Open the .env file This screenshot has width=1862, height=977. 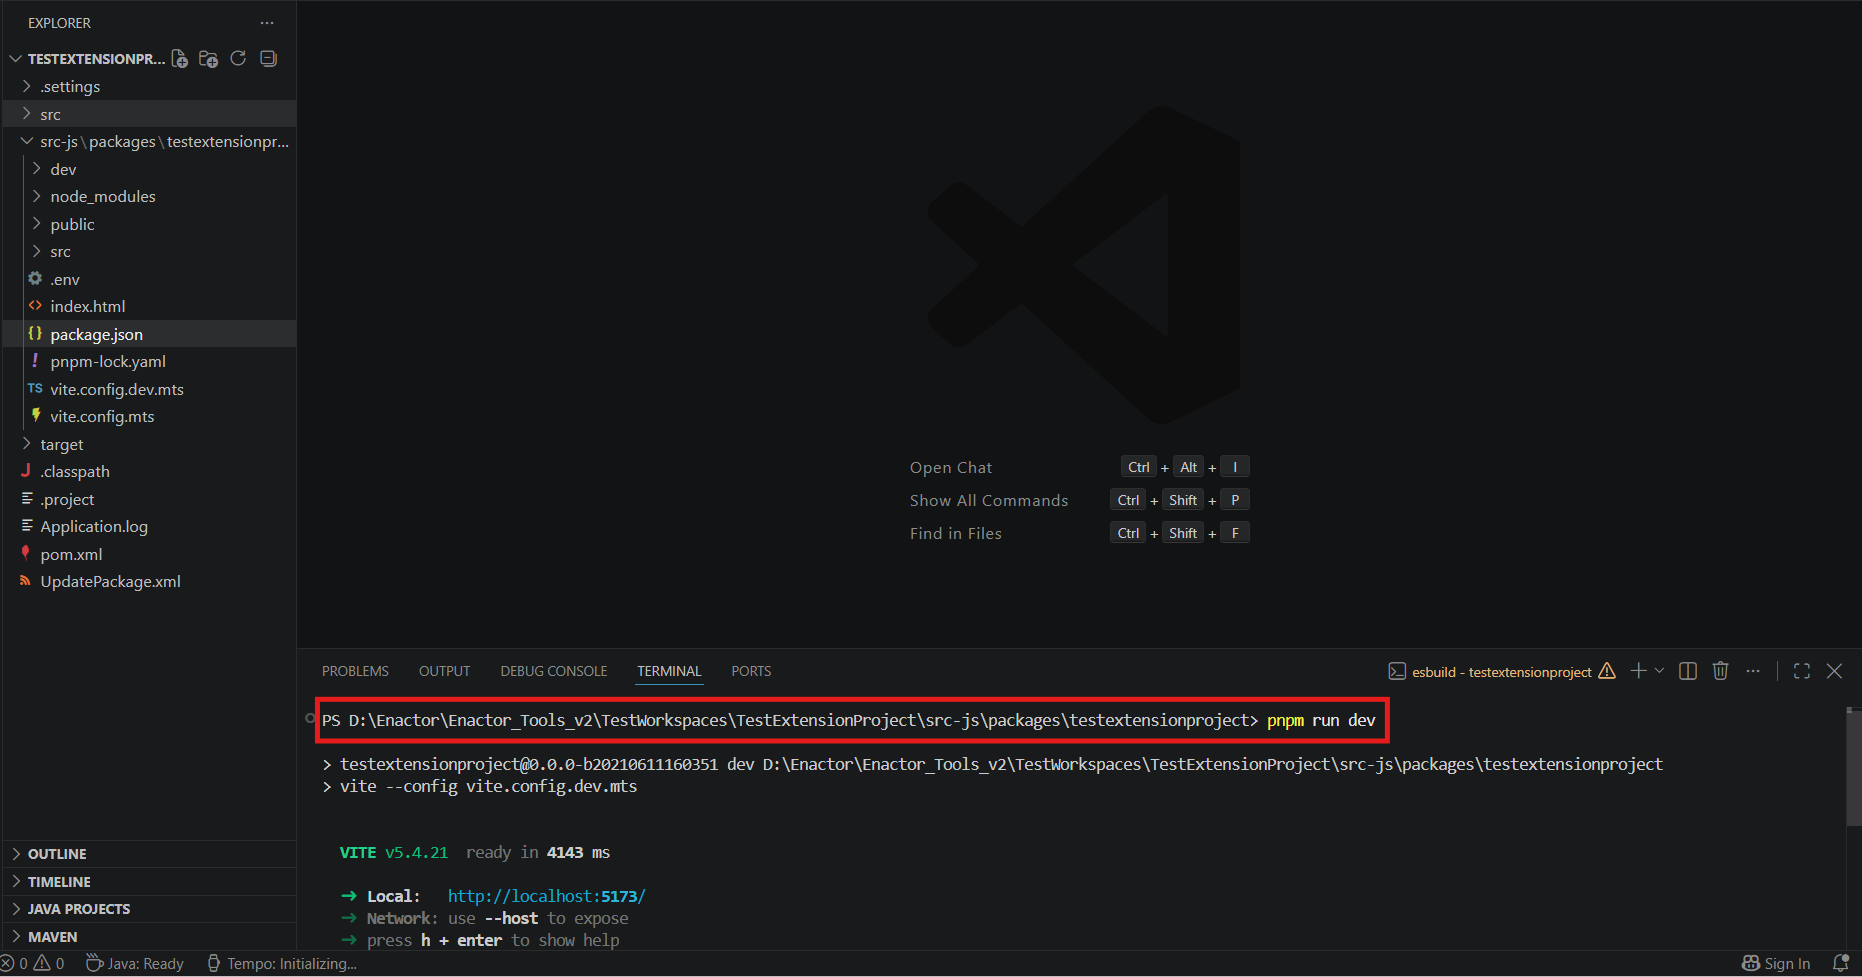point(150,279)
